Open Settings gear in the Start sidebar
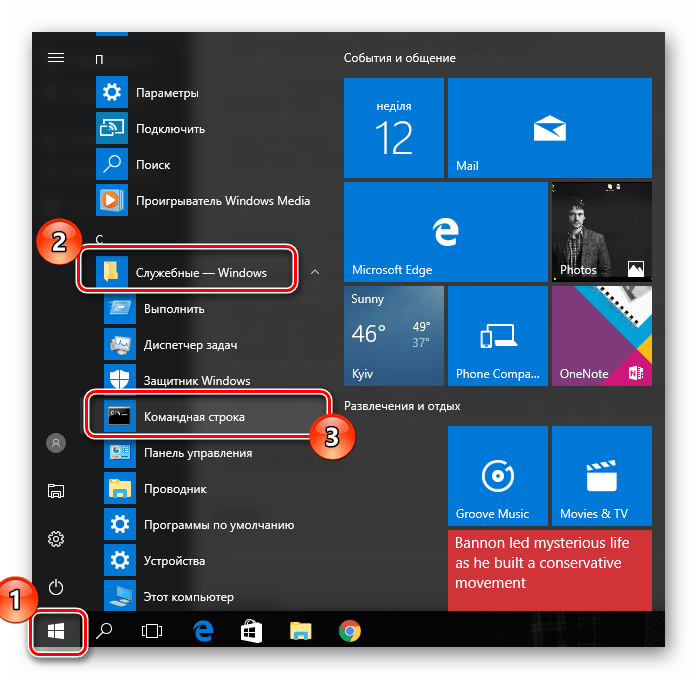This screenshot has height=679, width=697. (56, 539)
